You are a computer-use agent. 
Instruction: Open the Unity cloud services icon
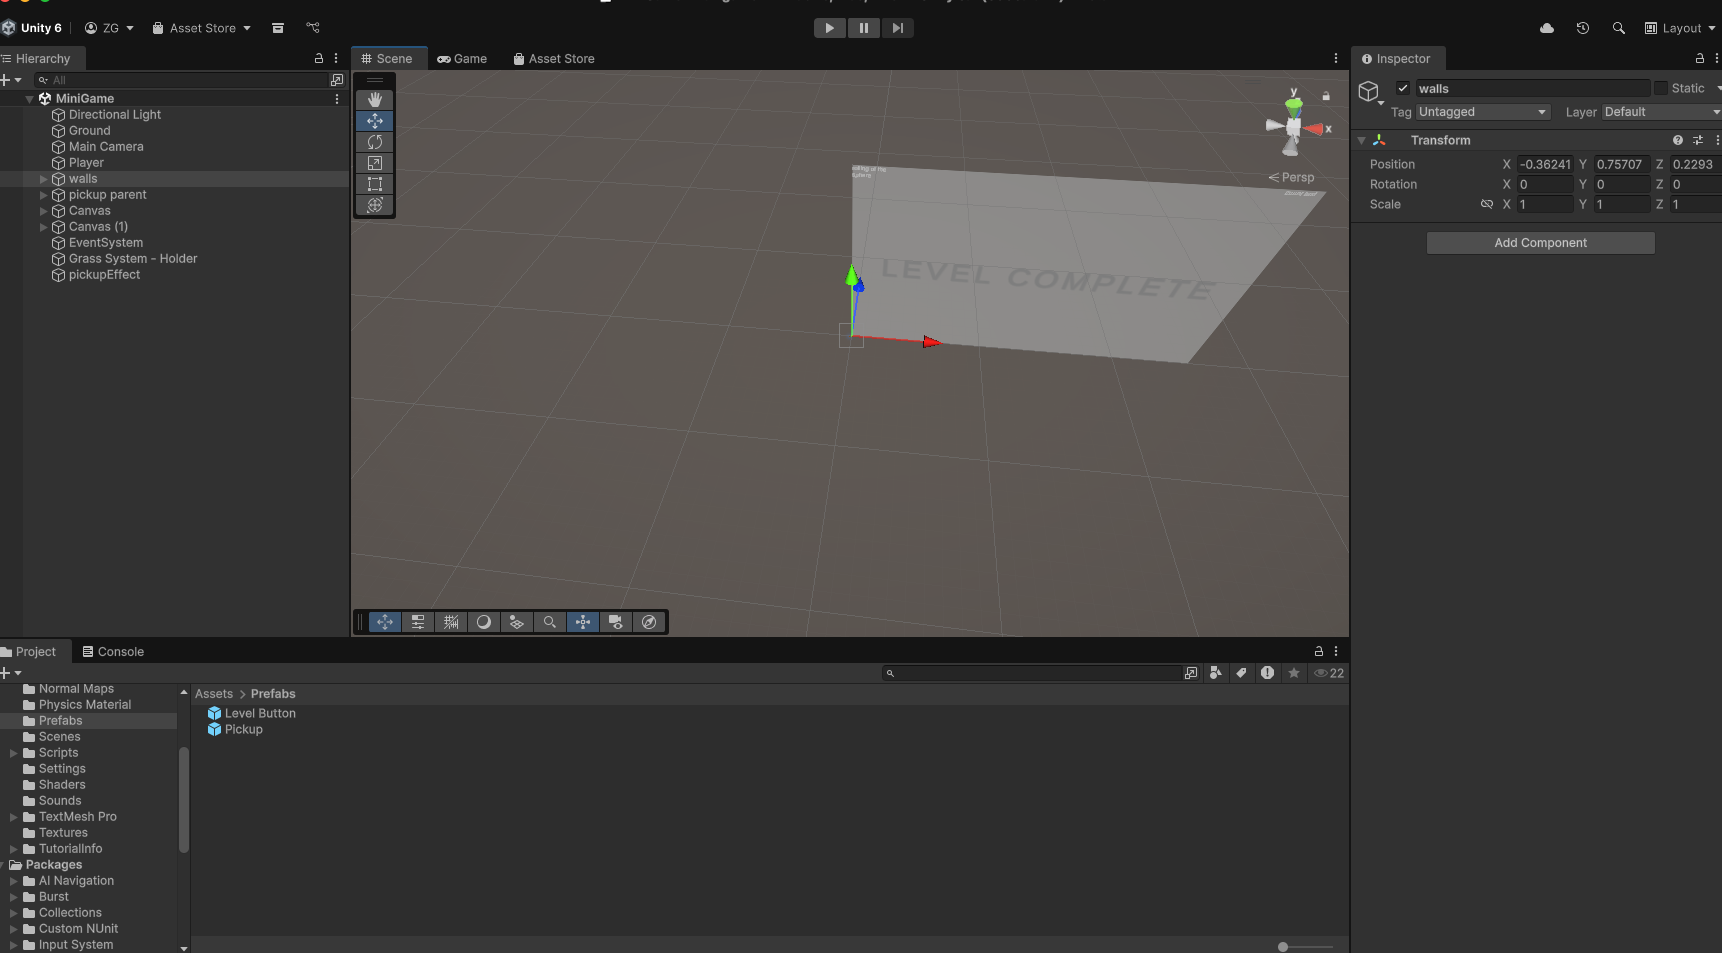click(x=1546, y=28)
